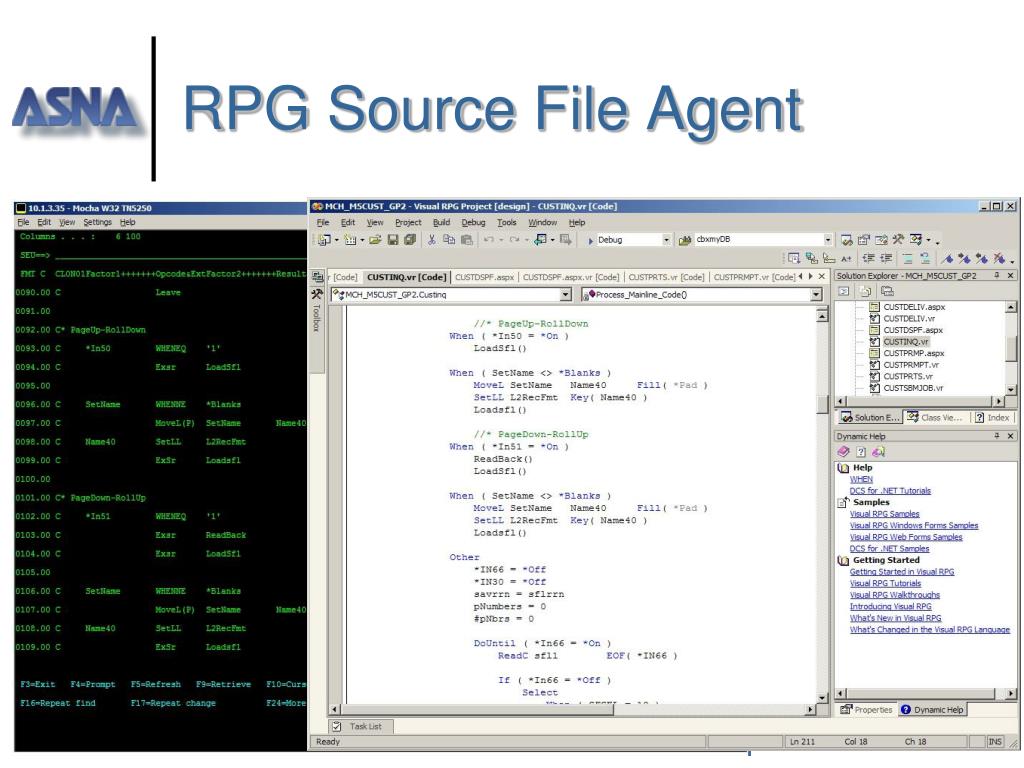Open Introducing Visual RPG link
1024x768 pixels.
(x=891, y=607)
